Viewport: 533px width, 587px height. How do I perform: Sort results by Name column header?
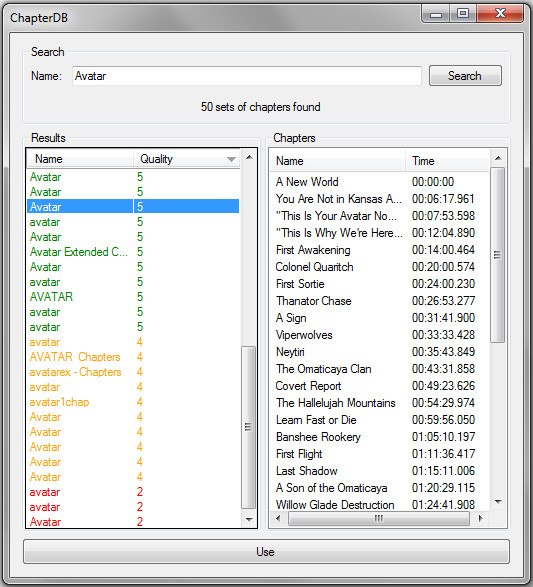[x=80, y=159]
